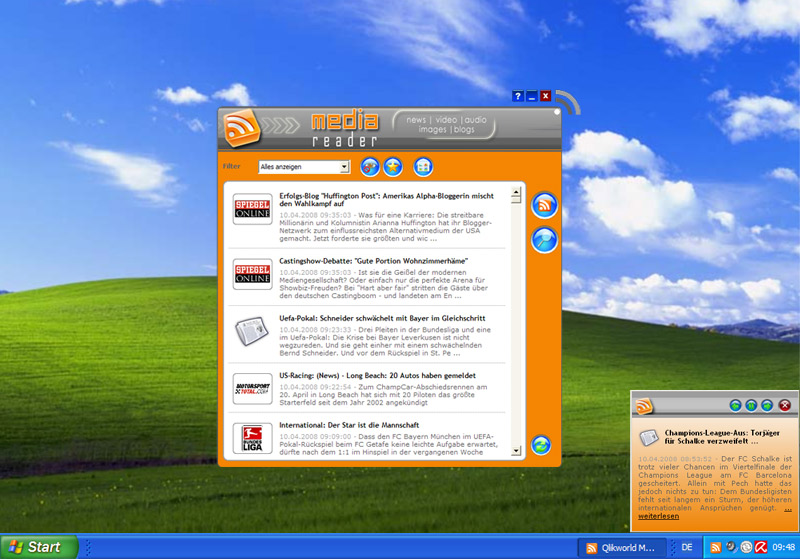Image resolution: width=800 pixels, height=559 pixels.
Task: Open headline 'US-Racing: (News) - Long Beach'
Action: tap(377, 375)
